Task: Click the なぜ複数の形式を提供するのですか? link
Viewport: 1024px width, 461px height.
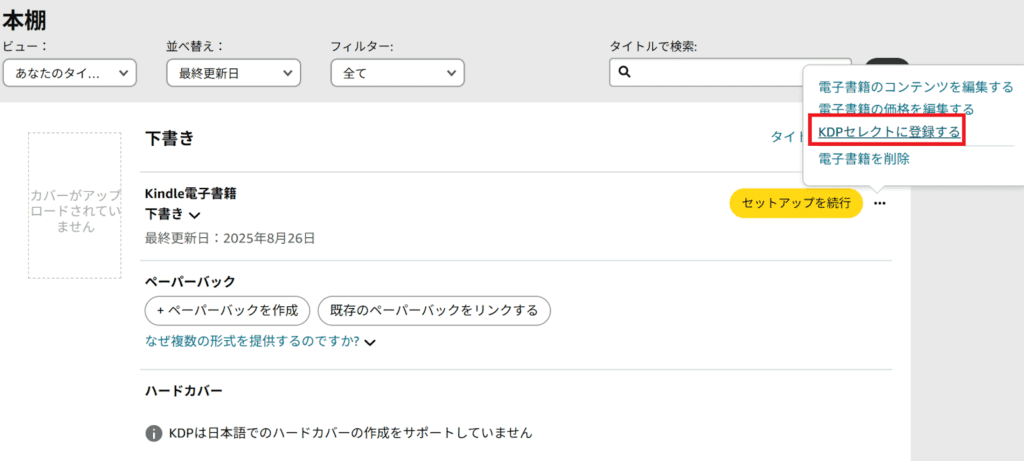Action: (x=253, y=342)
